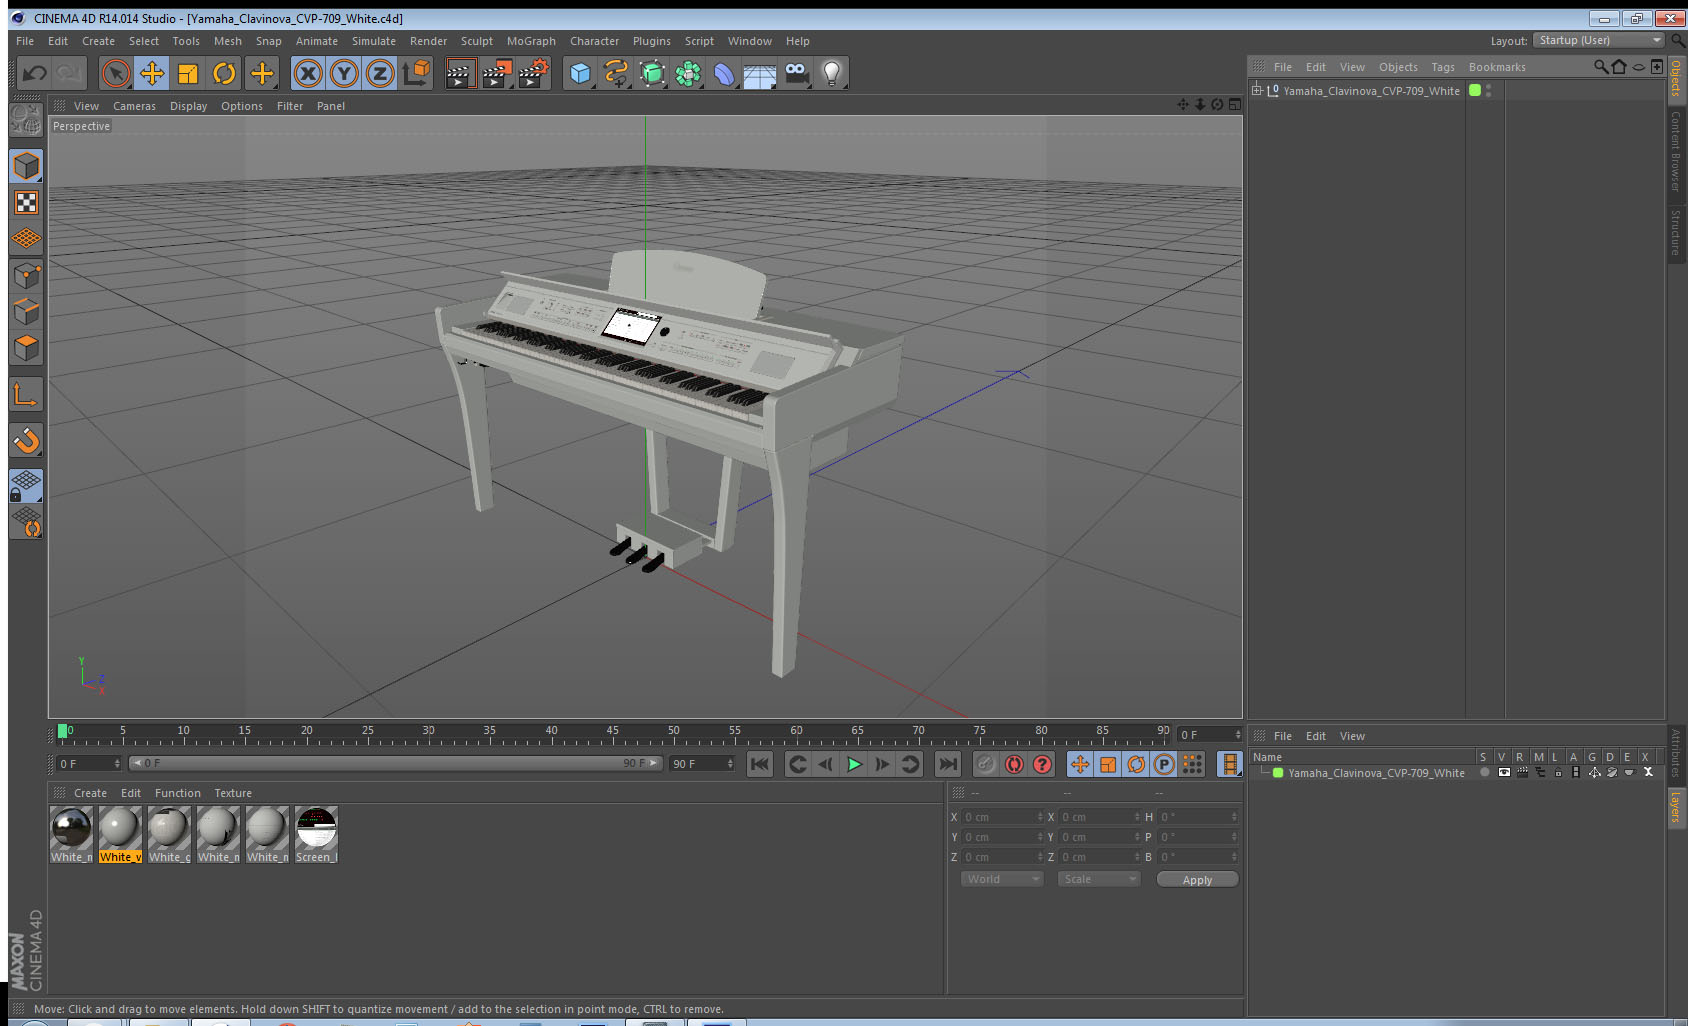Viewport: 1688px width, 1026px height.
Task: Go to end of animation
Action: point(947,764)
